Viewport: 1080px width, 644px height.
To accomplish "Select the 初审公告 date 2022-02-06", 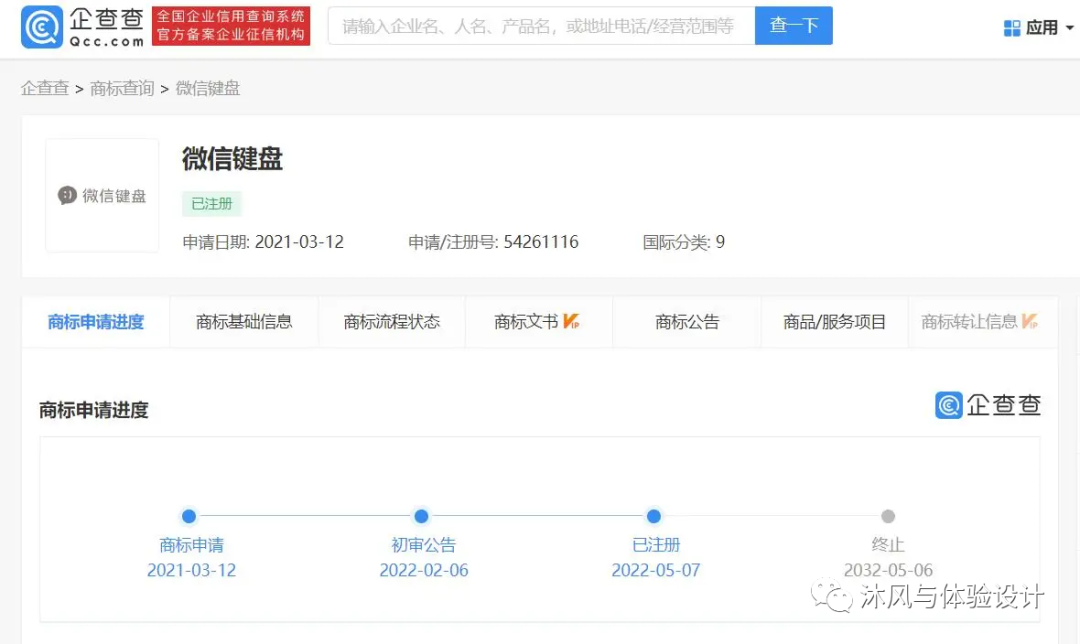I will pos(424,570).
